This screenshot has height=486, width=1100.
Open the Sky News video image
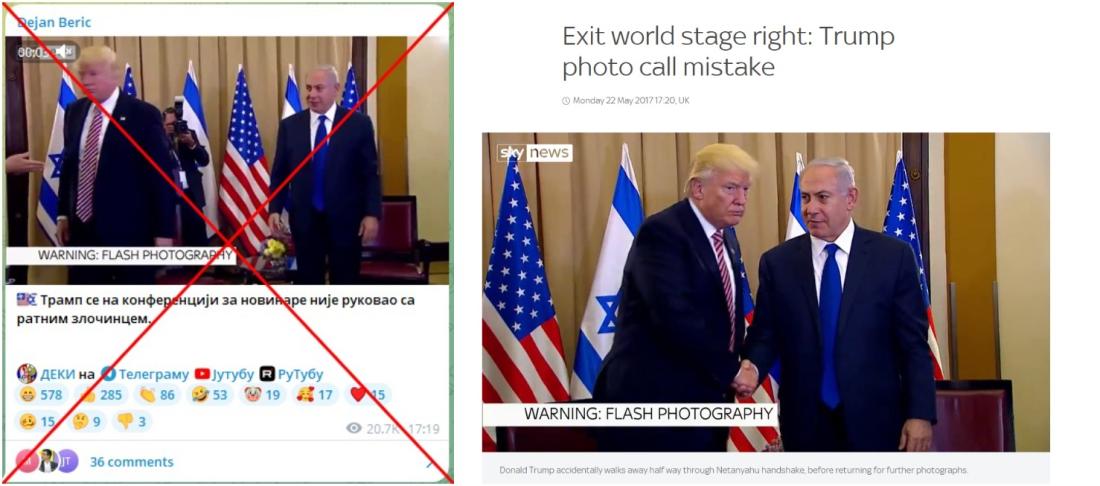coord(765,292)
